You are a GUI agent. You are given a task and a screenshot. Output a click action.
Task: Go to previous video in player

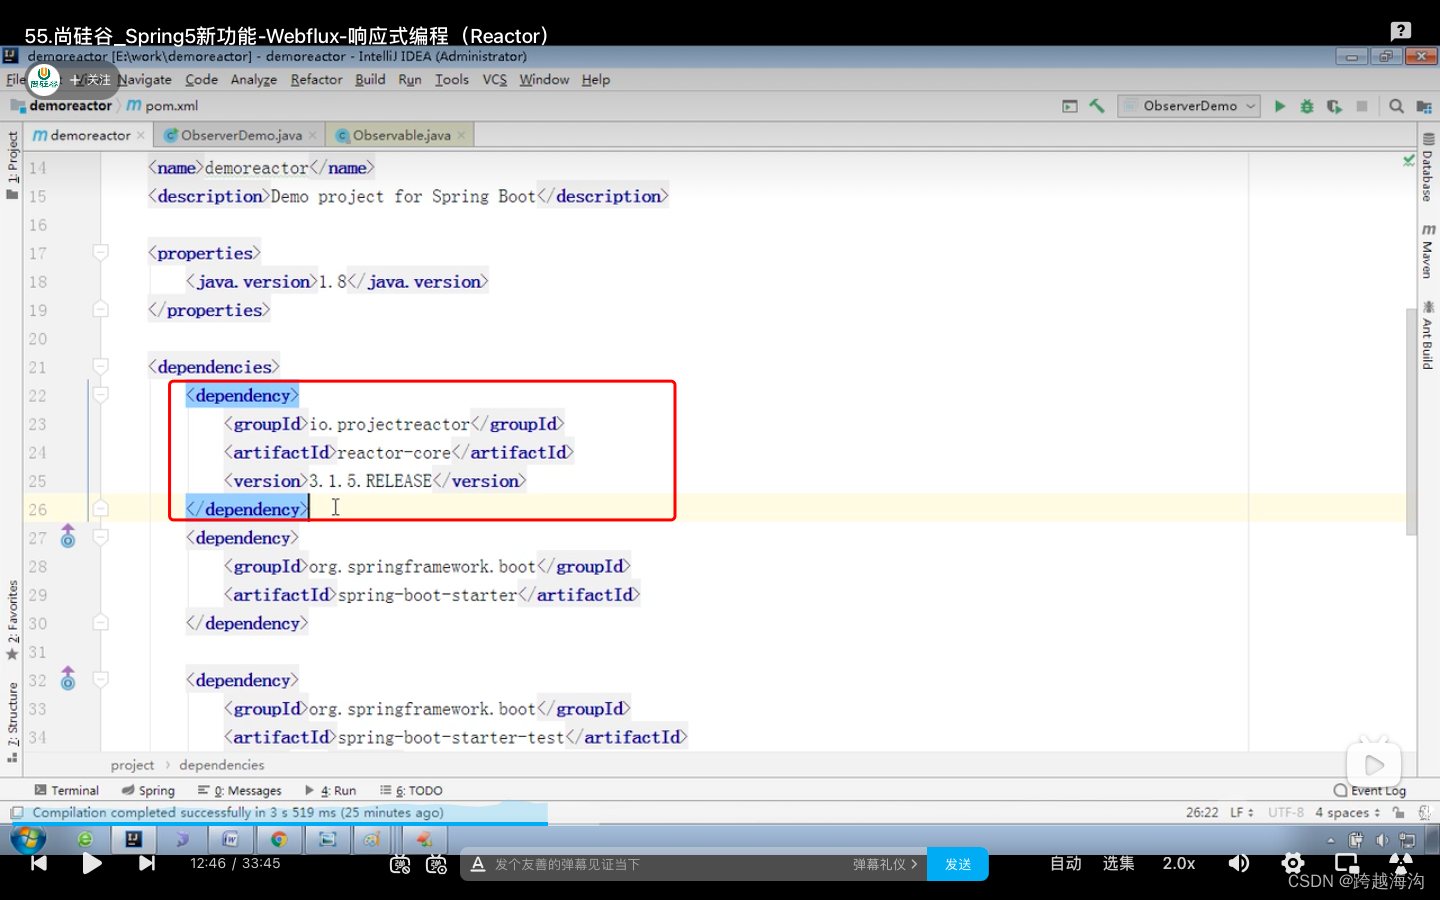[39, 863]
